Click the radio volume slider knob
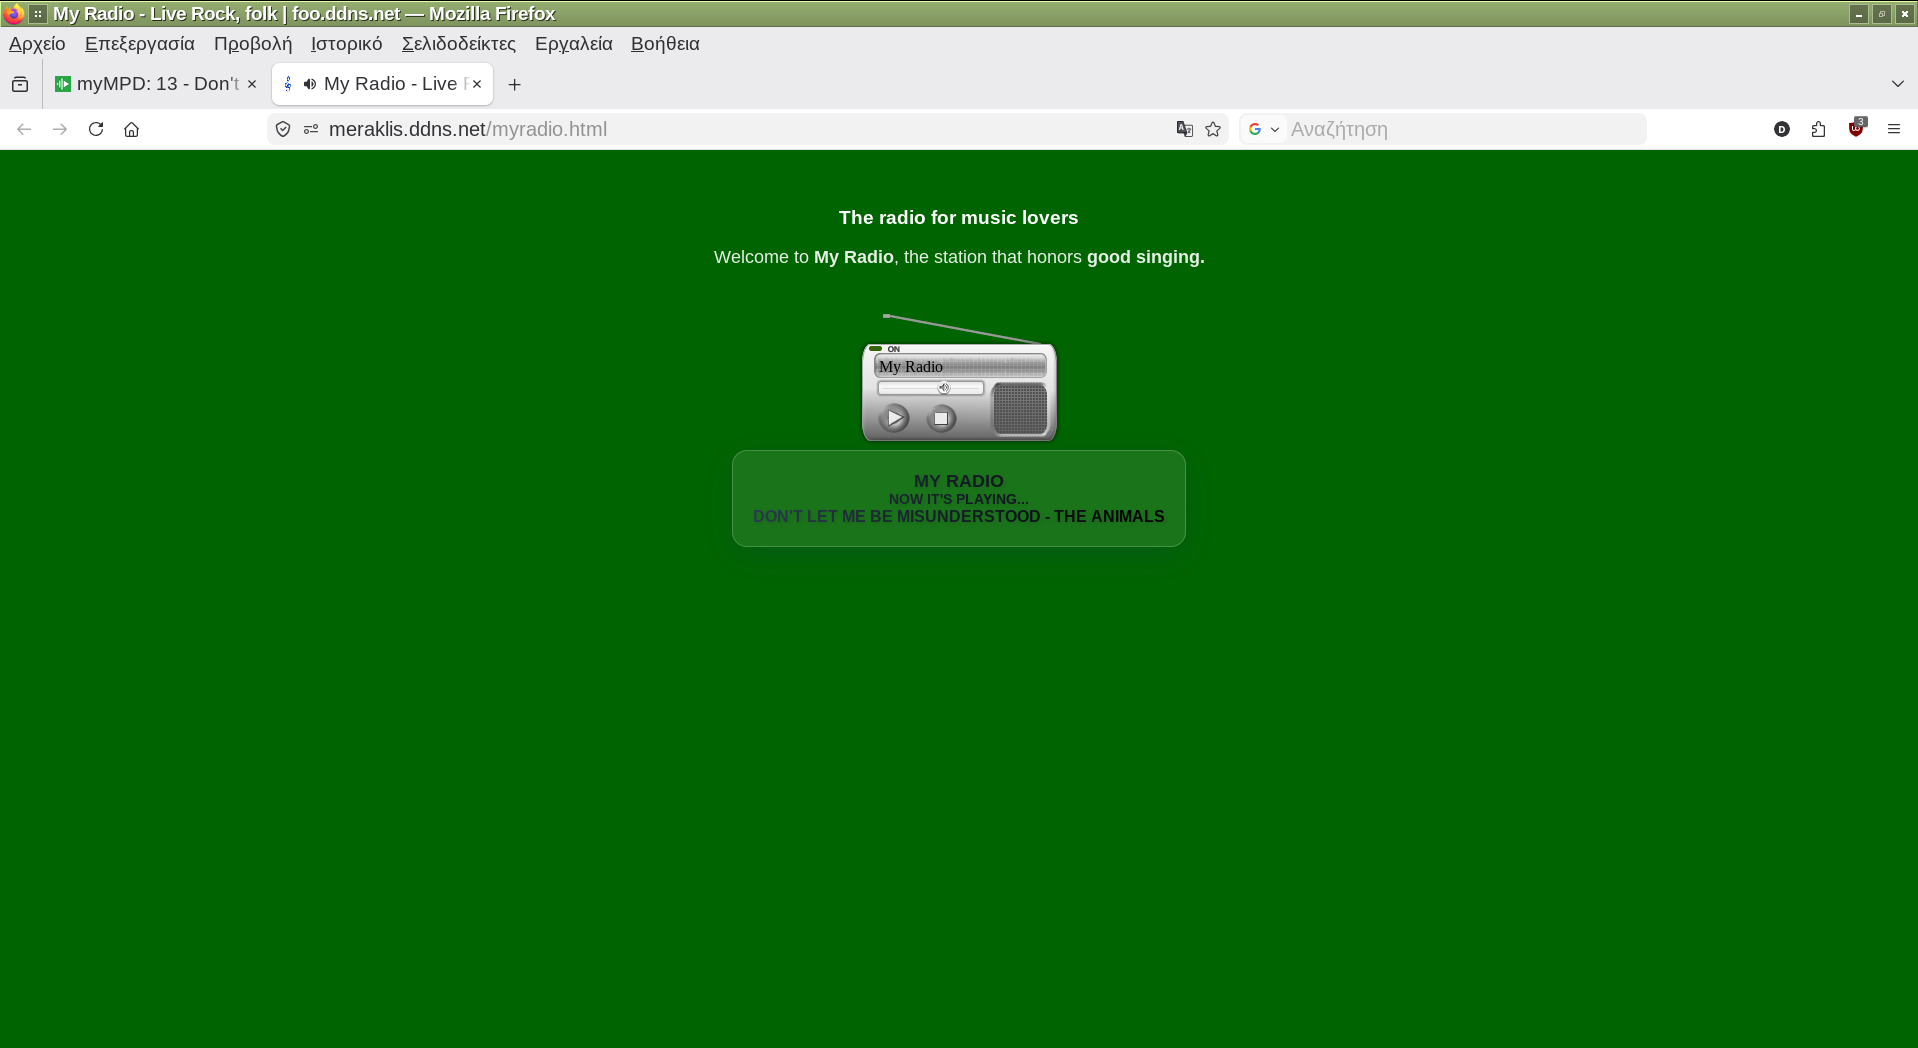Screen dimensions: 1918x1048 click(943, 388)
